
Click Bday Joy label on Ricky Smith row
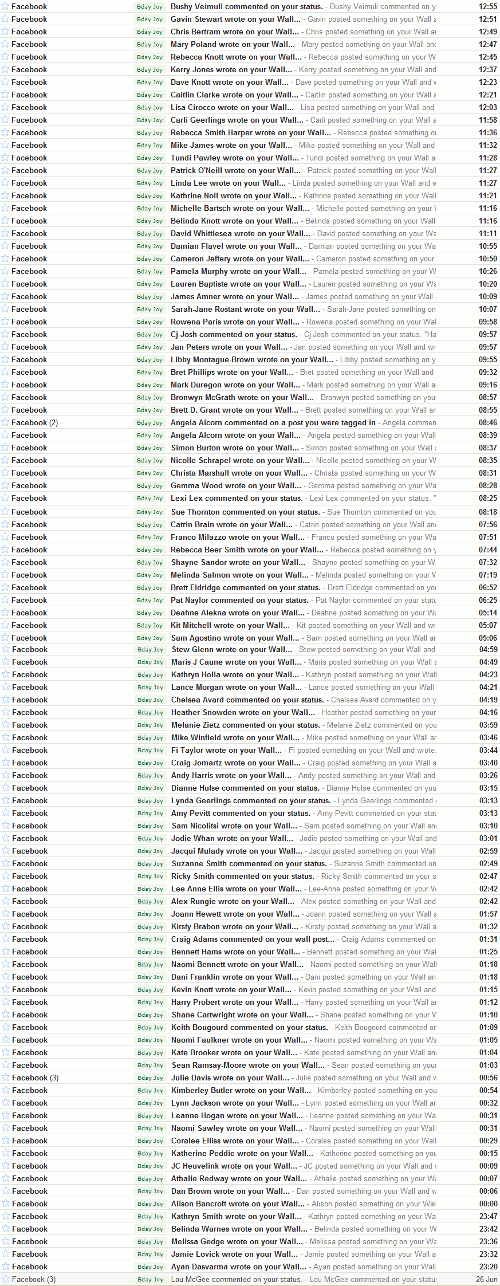(x=150, y=876)
